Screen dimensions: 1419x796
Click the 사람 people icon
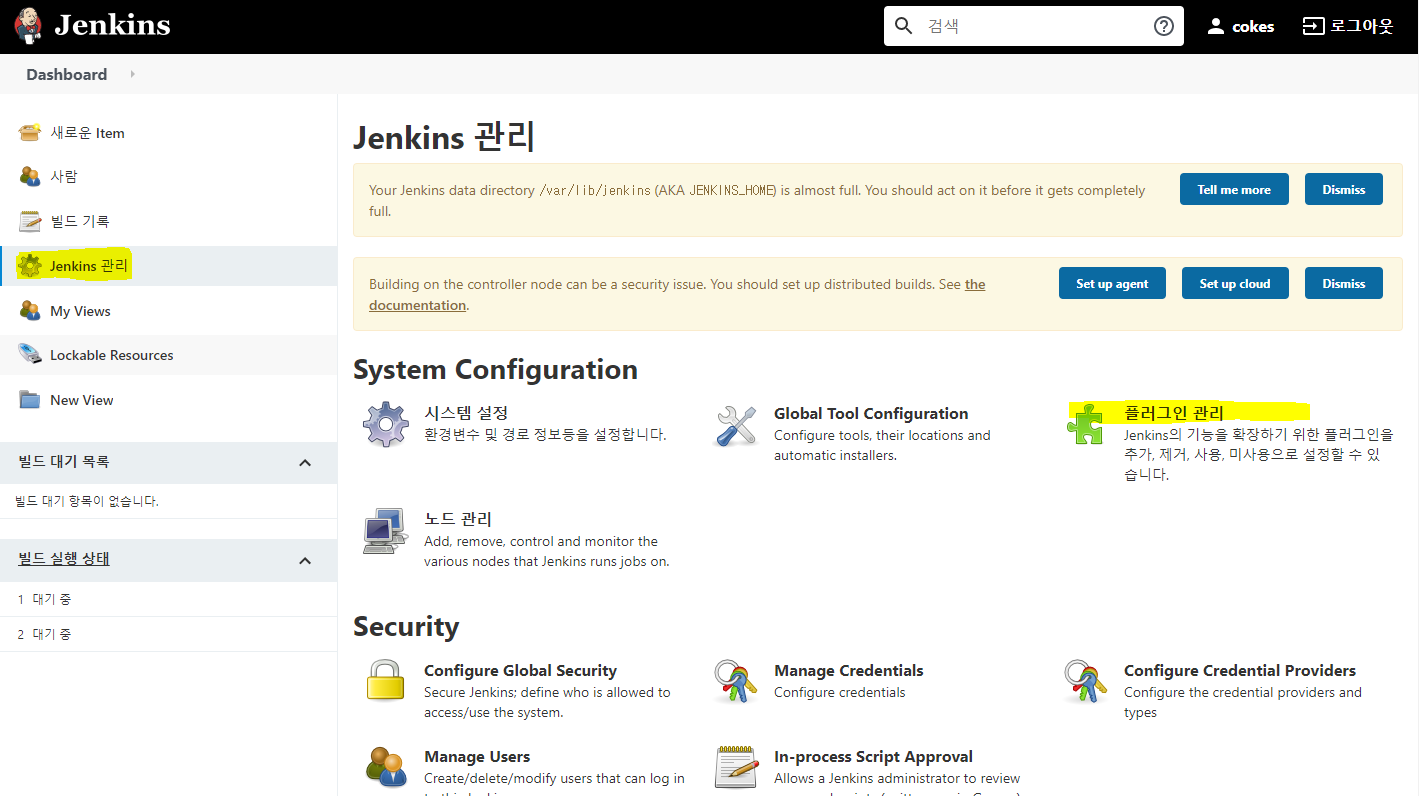pos(31,176)
